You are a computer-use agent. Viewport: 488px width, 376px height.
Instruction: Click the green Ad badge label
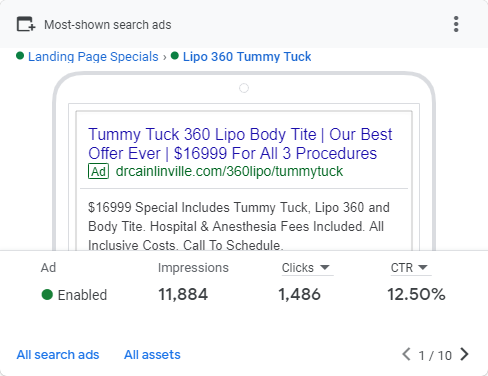[98, 171]
